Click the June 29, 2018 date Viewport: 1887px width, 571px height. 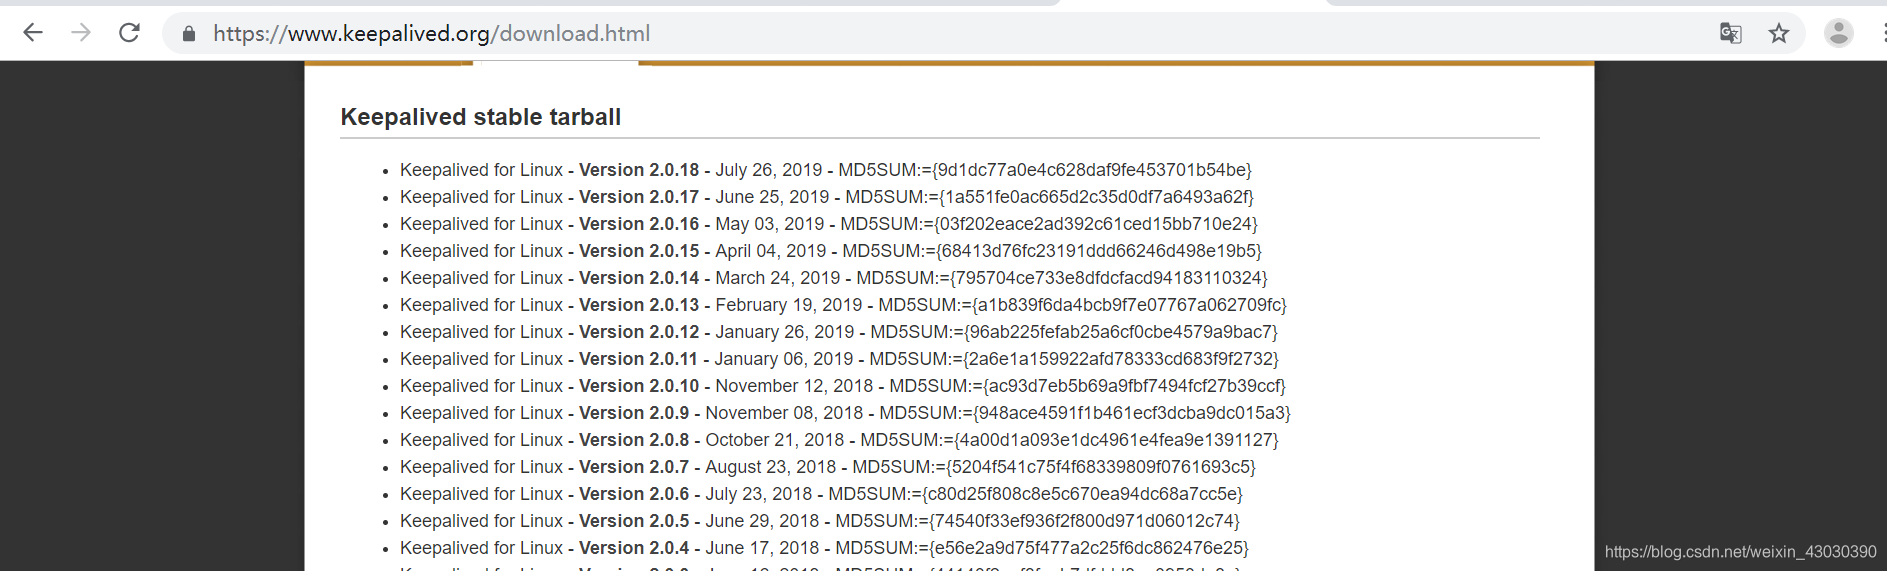pyautogui.click(x=762, y=521)
